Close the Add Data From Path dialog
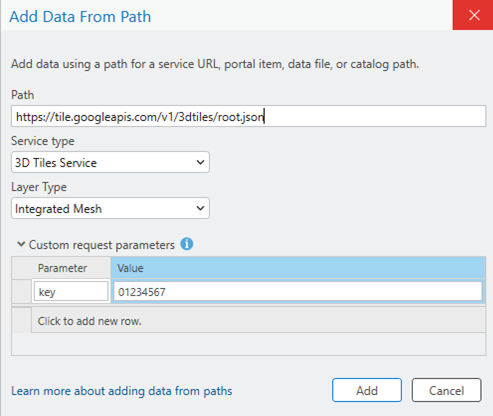 (x=474, y=15)
